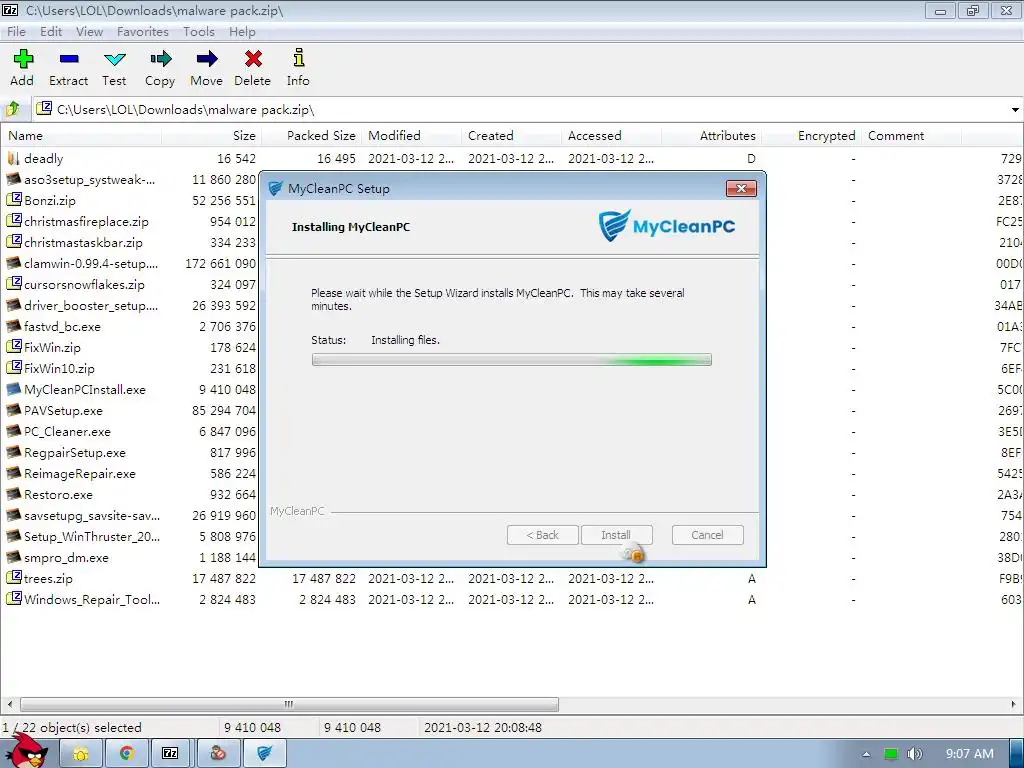Go up one folder level icon

[13, 108]
